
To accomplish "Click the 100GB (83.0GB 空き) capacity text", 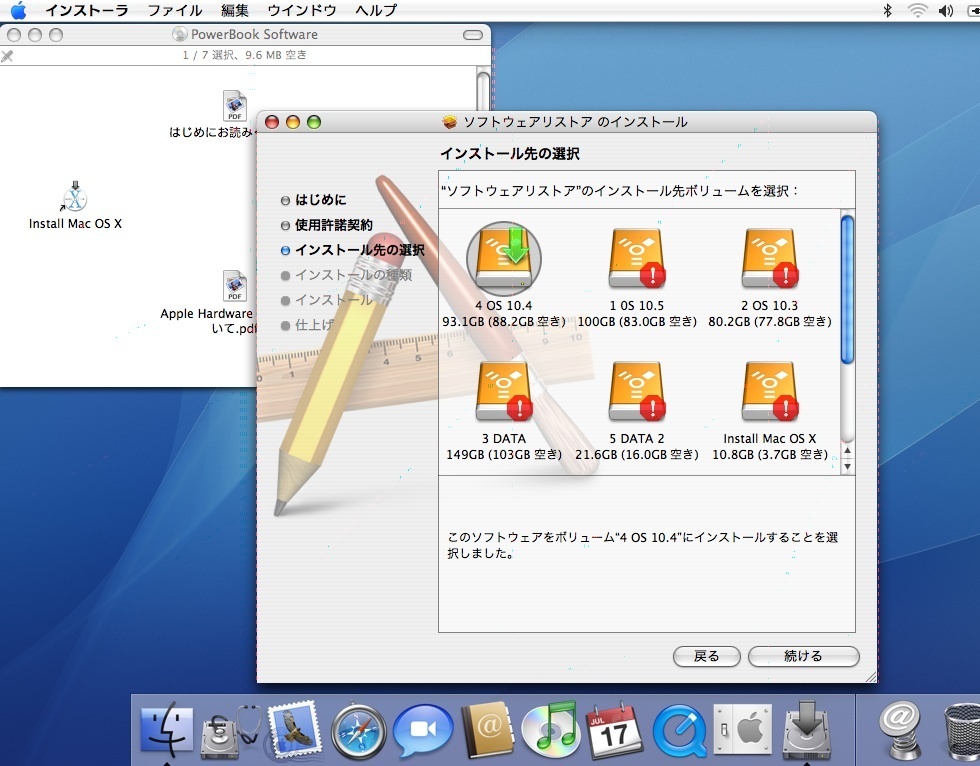I will point(637,321).
